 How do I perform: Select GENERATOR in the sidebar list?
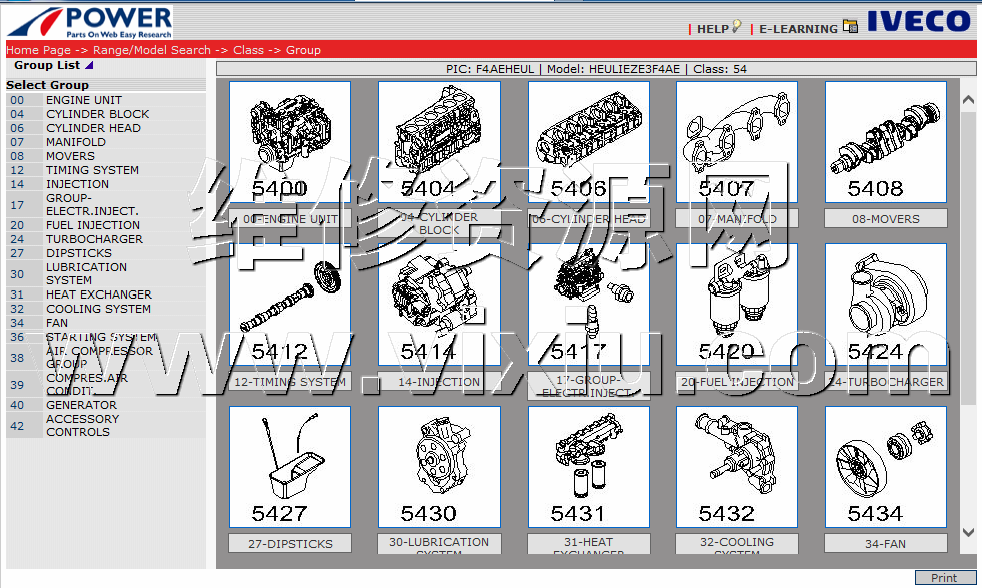click(81, 405)
